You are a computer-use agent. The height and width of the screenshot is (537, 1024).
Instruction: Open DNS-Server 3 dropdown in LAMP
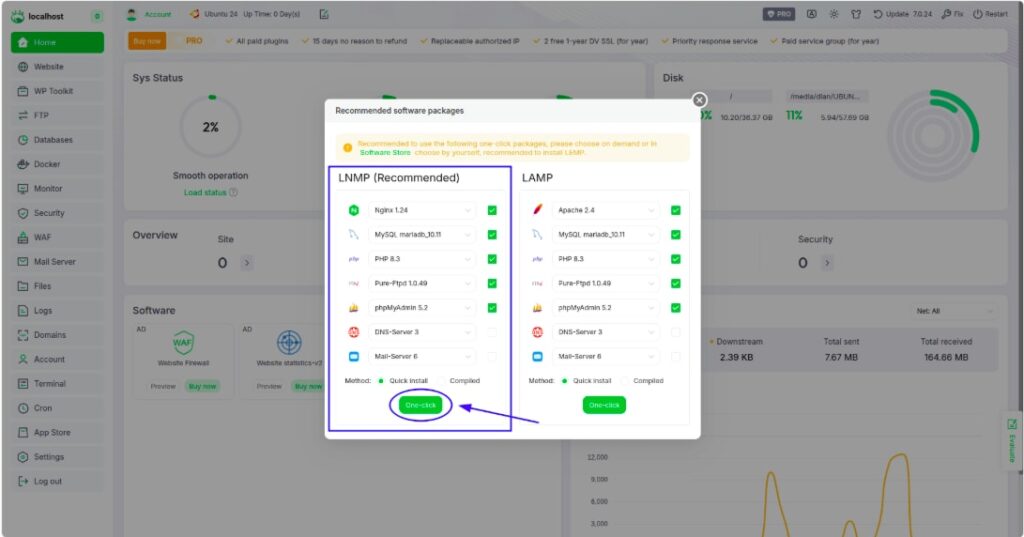point(605,332)
